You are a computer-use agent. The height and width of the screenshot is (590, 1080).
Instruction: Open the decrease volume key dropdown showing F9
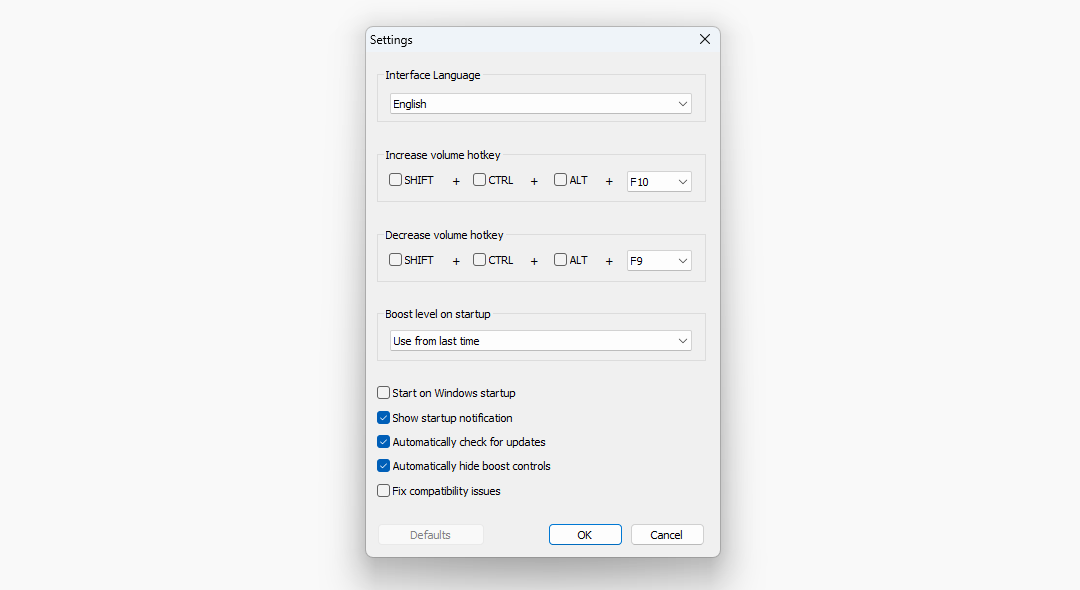[x=658, y=260]
